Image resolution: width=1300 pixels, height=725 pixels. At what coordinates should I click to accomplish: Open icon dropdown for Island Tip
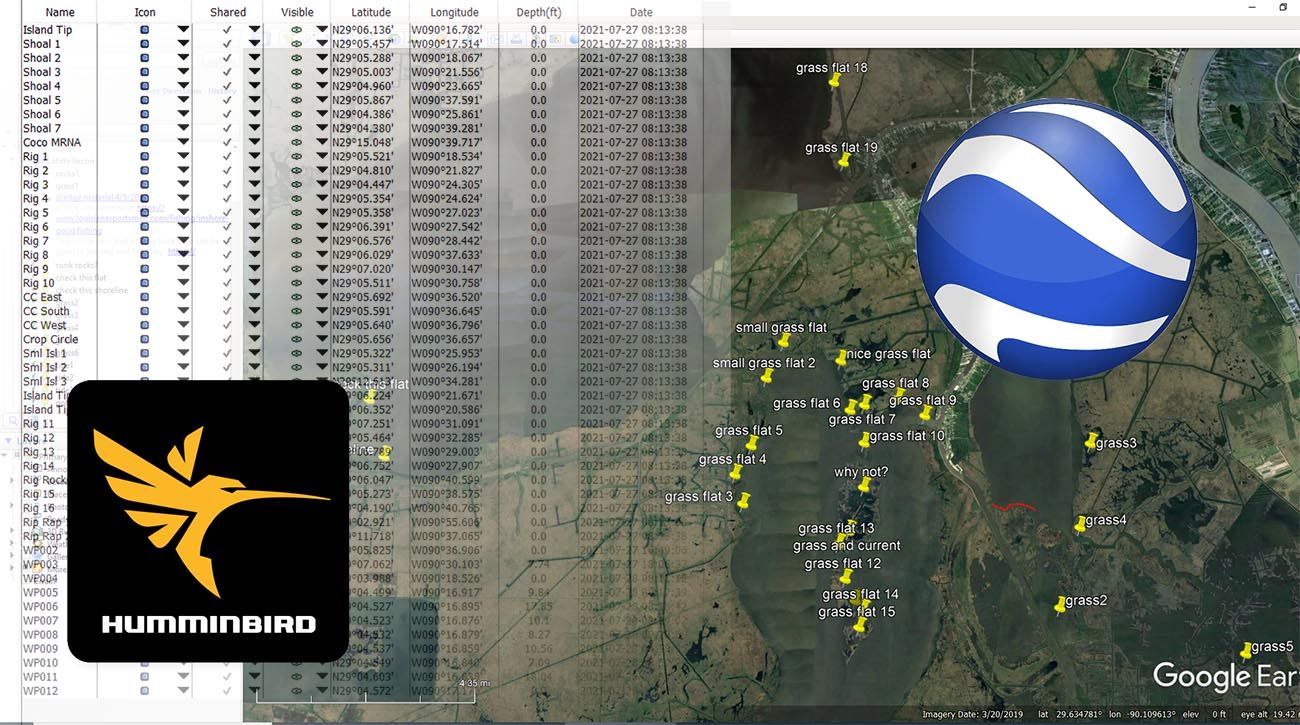pyautogui.click(x=183, y=30)
